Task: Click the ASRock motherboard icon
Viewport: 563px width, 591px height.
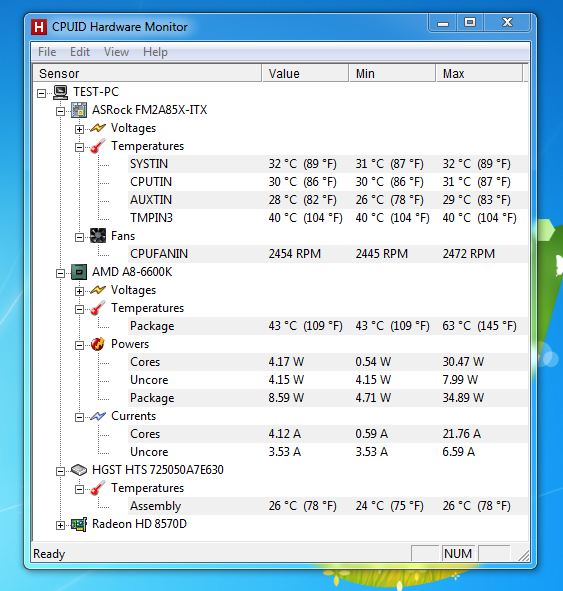Action: click(x=79, y=110)
